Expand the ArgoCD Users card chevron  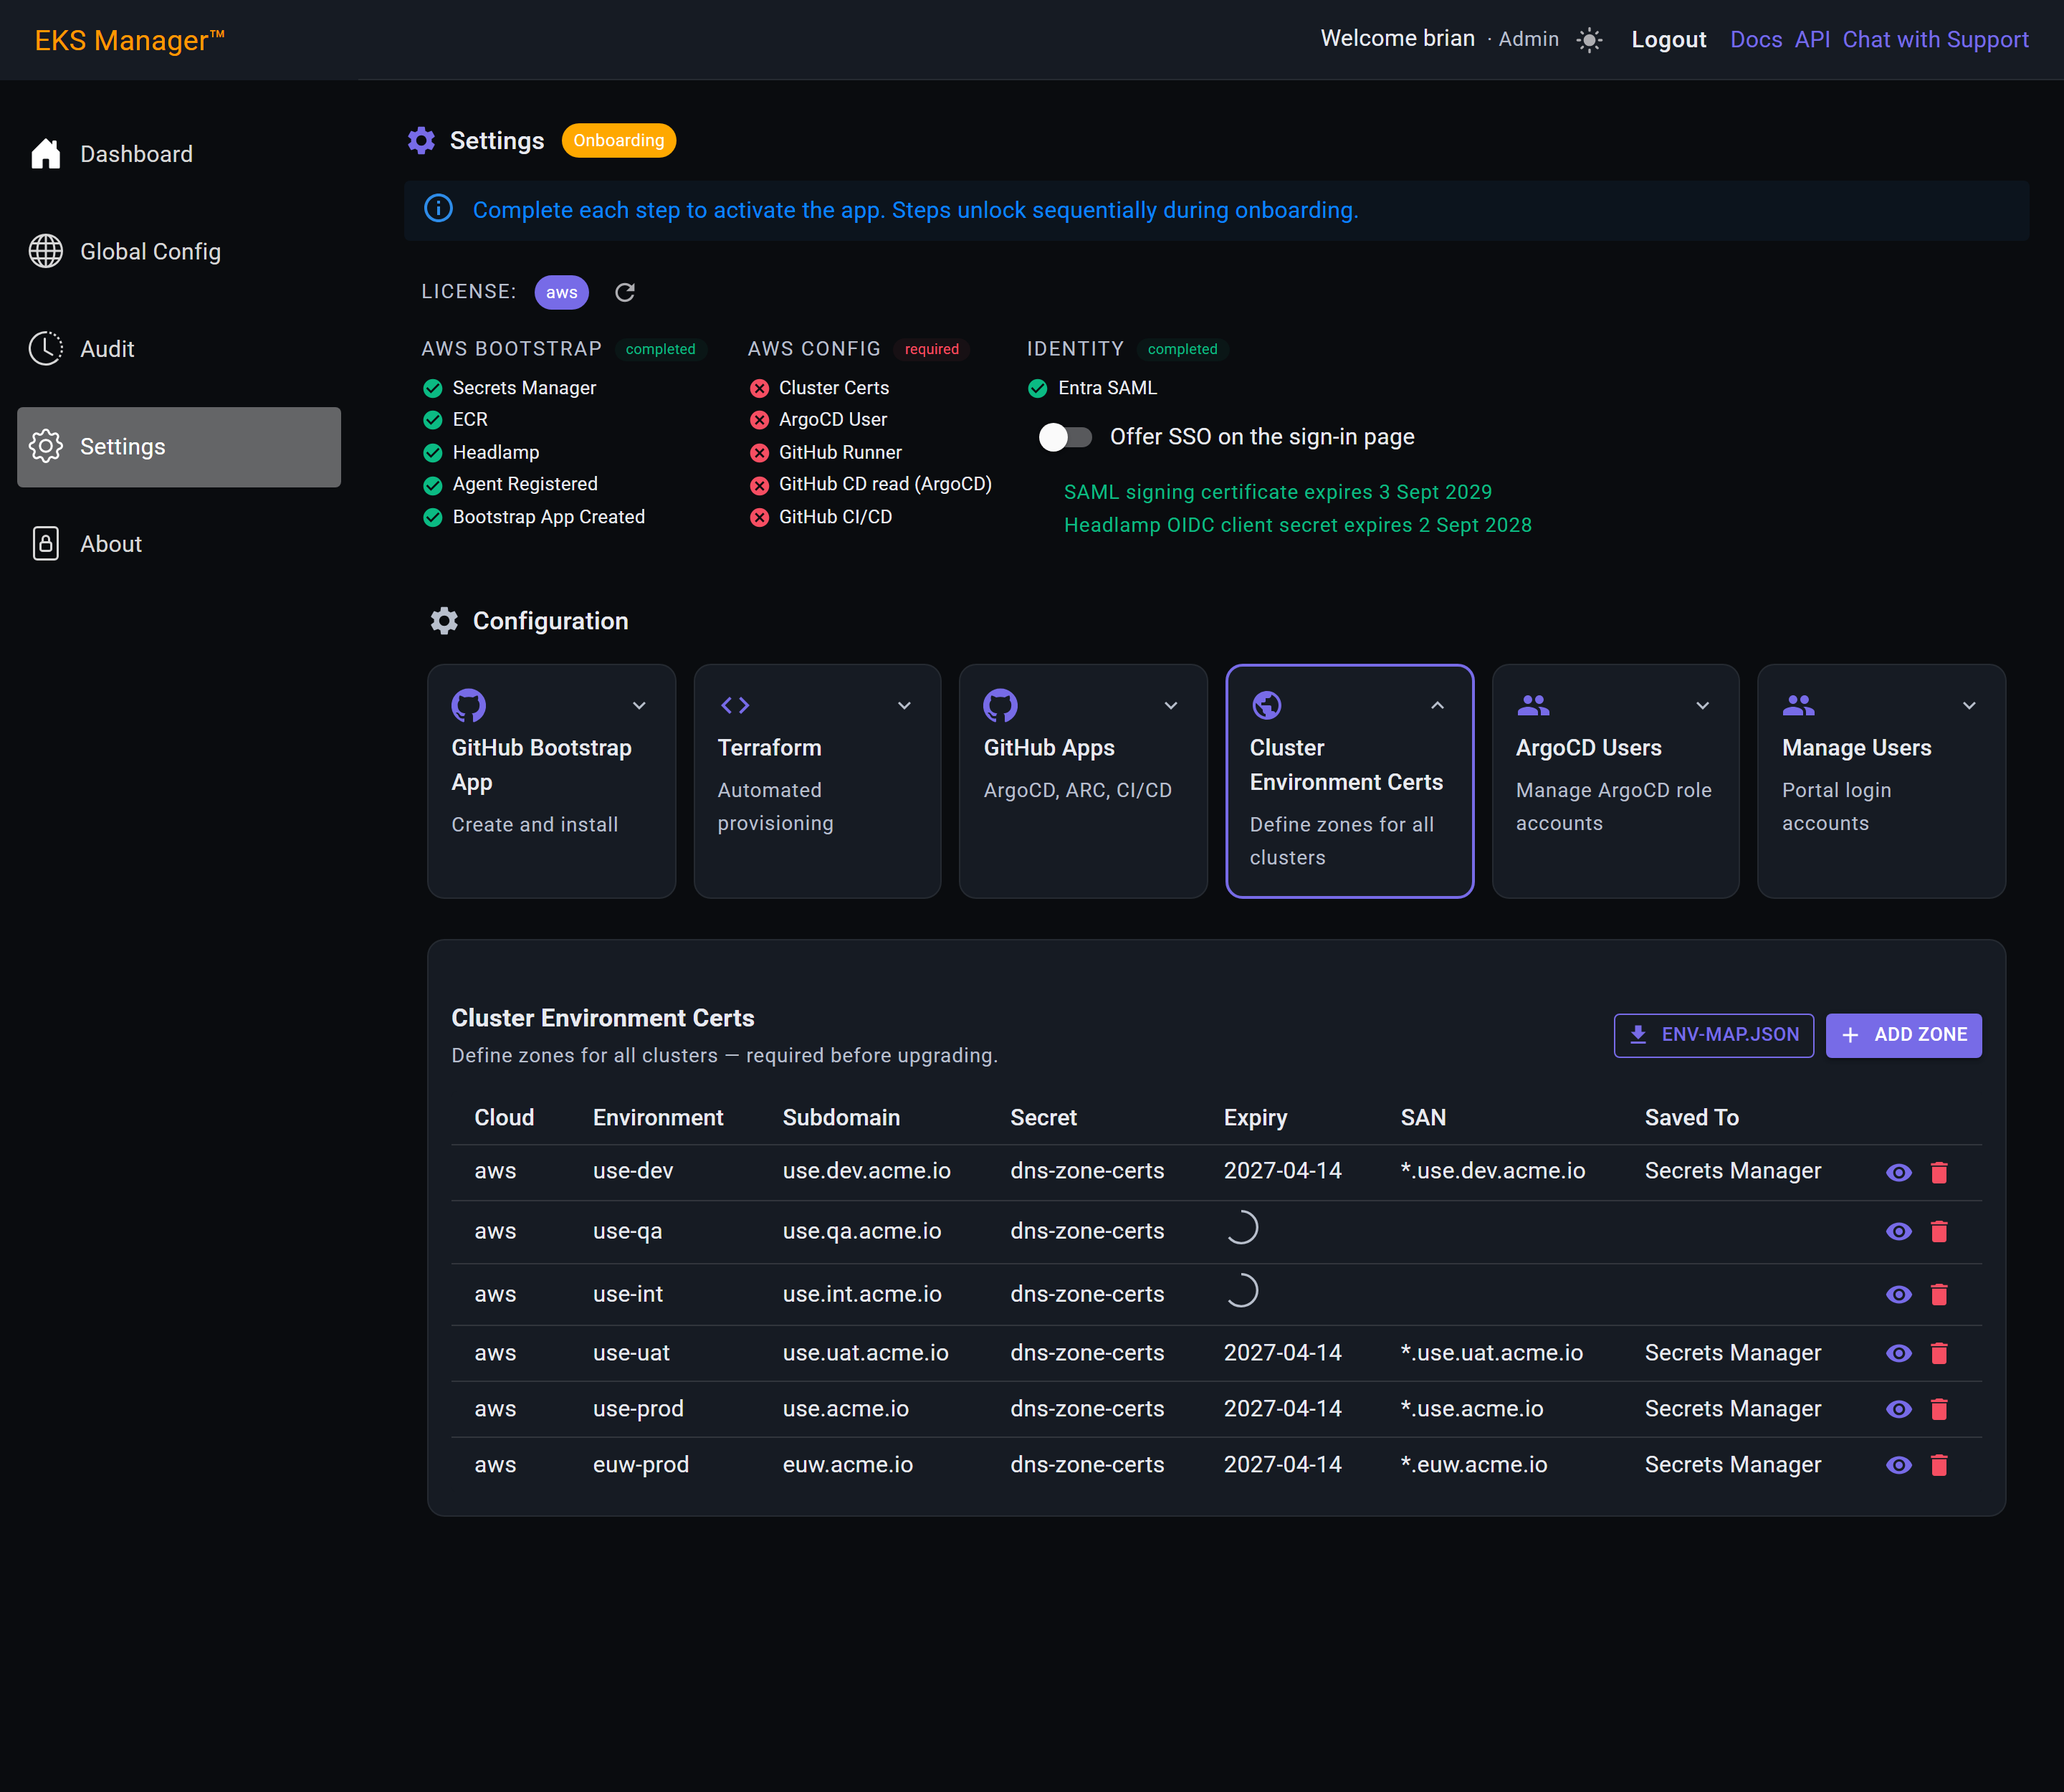click(x=1702, y=705)
